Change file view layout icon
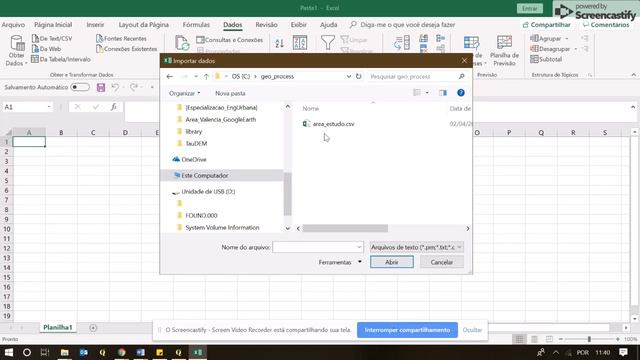 417,93
